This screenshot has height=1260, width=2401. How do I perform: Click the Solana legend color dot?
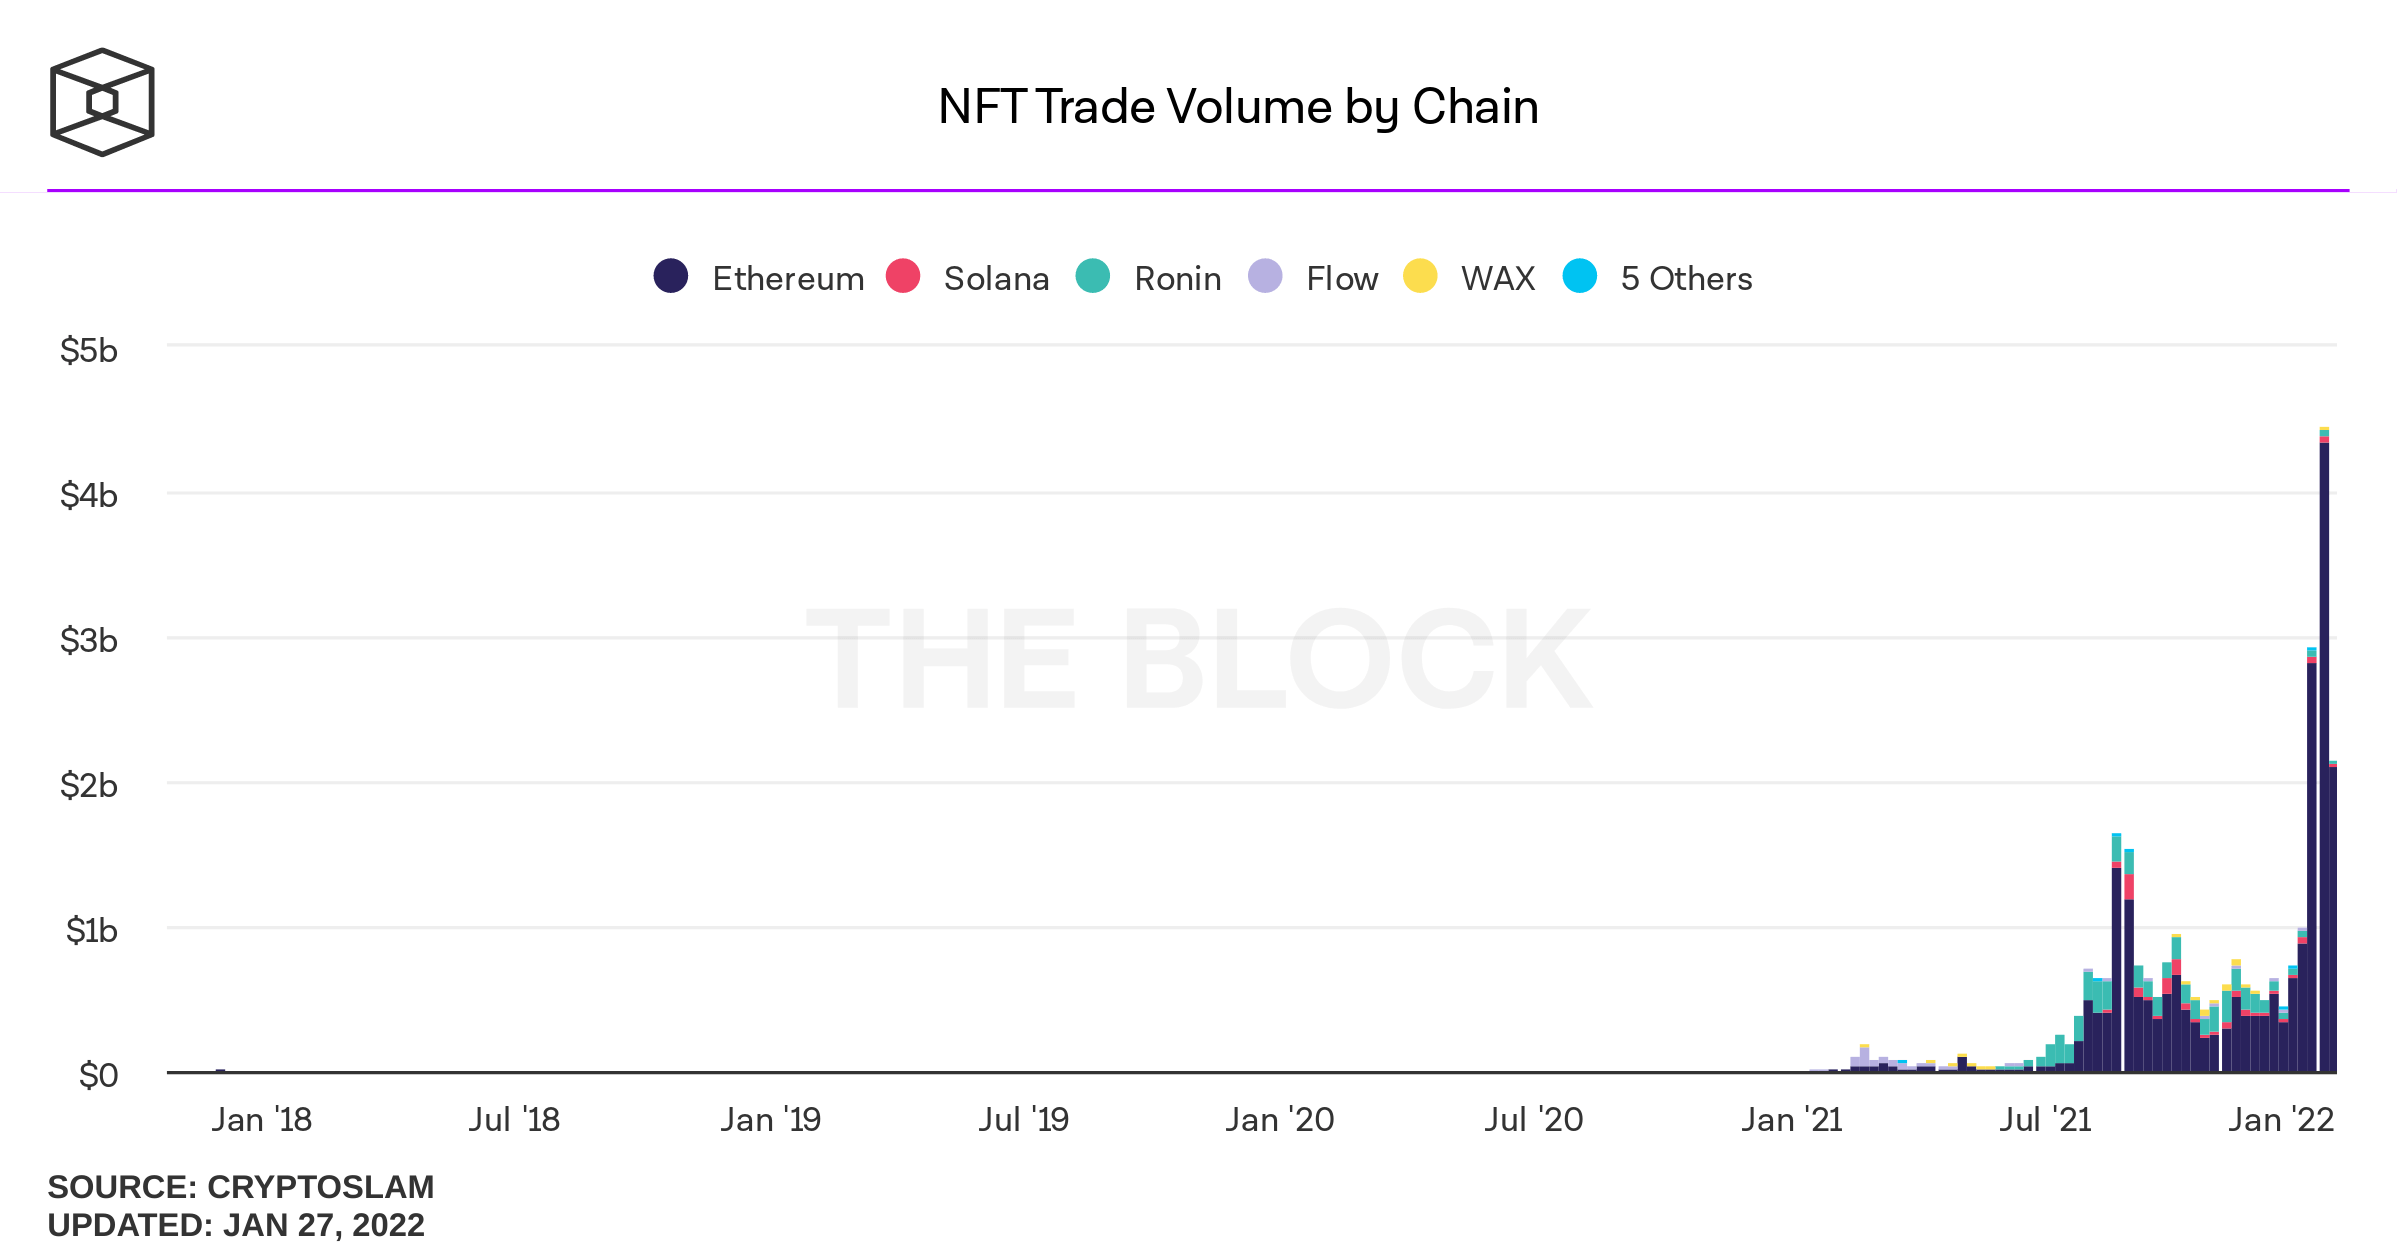click(903, 276)
